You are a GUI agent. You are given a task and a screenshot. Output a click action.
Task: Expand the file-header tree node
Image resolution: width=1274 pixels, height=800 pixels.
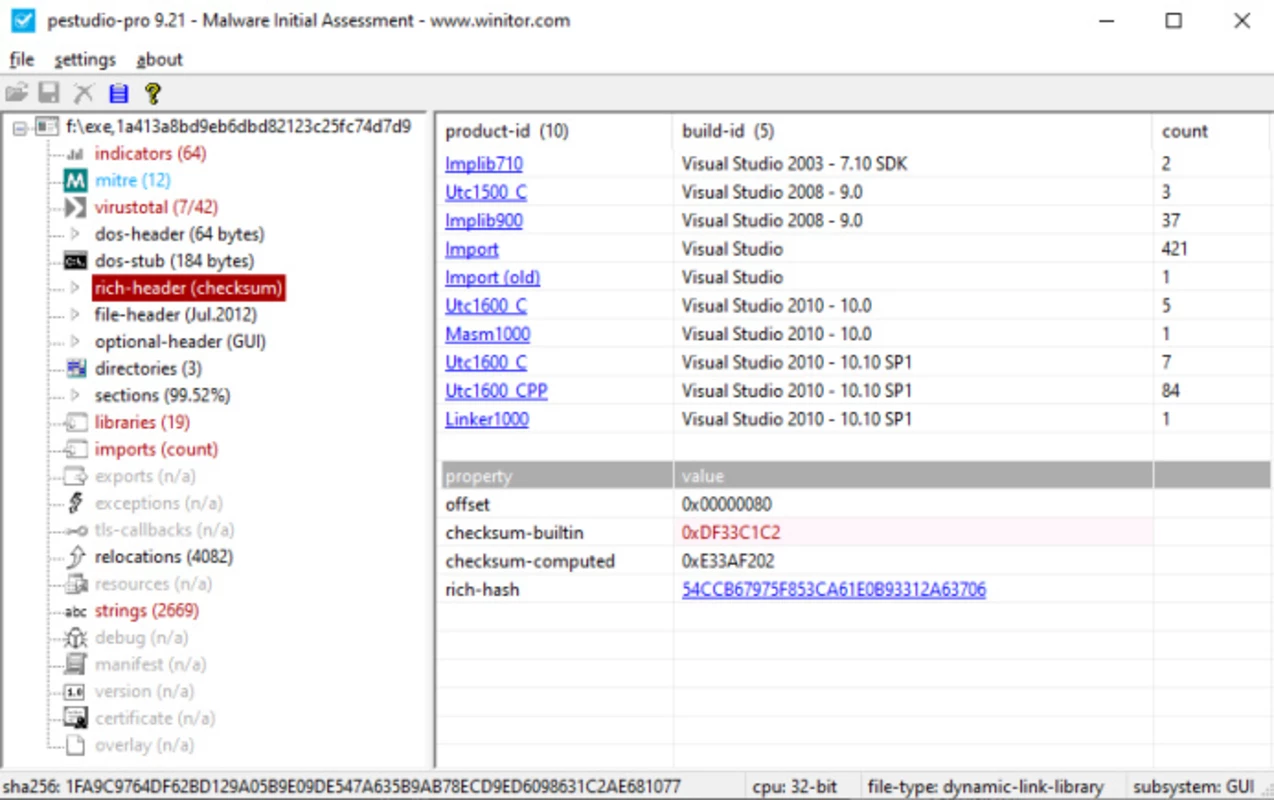(x=75, y=315)
